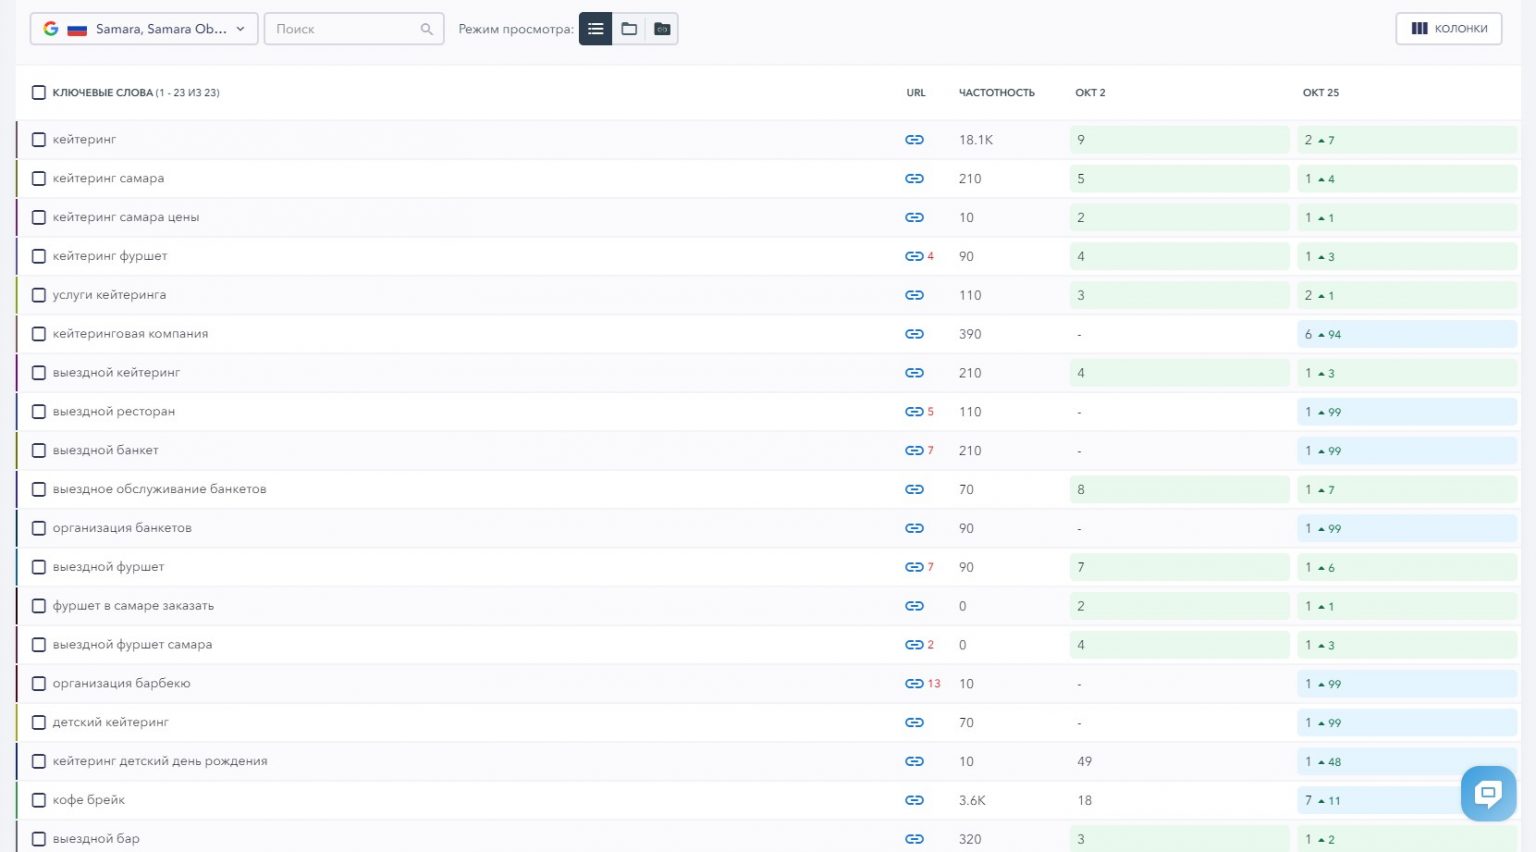The width and height of the screenshot is (1536, 852).
Task: Click keyword text кейтеринговая компания
Action: click(x=131, y=334)
